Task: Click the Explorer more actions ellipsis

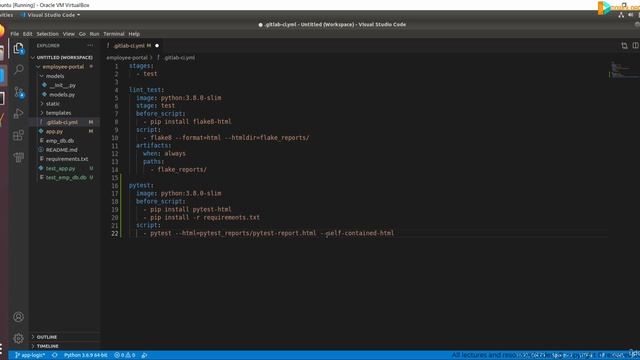Action: (90, 46)
